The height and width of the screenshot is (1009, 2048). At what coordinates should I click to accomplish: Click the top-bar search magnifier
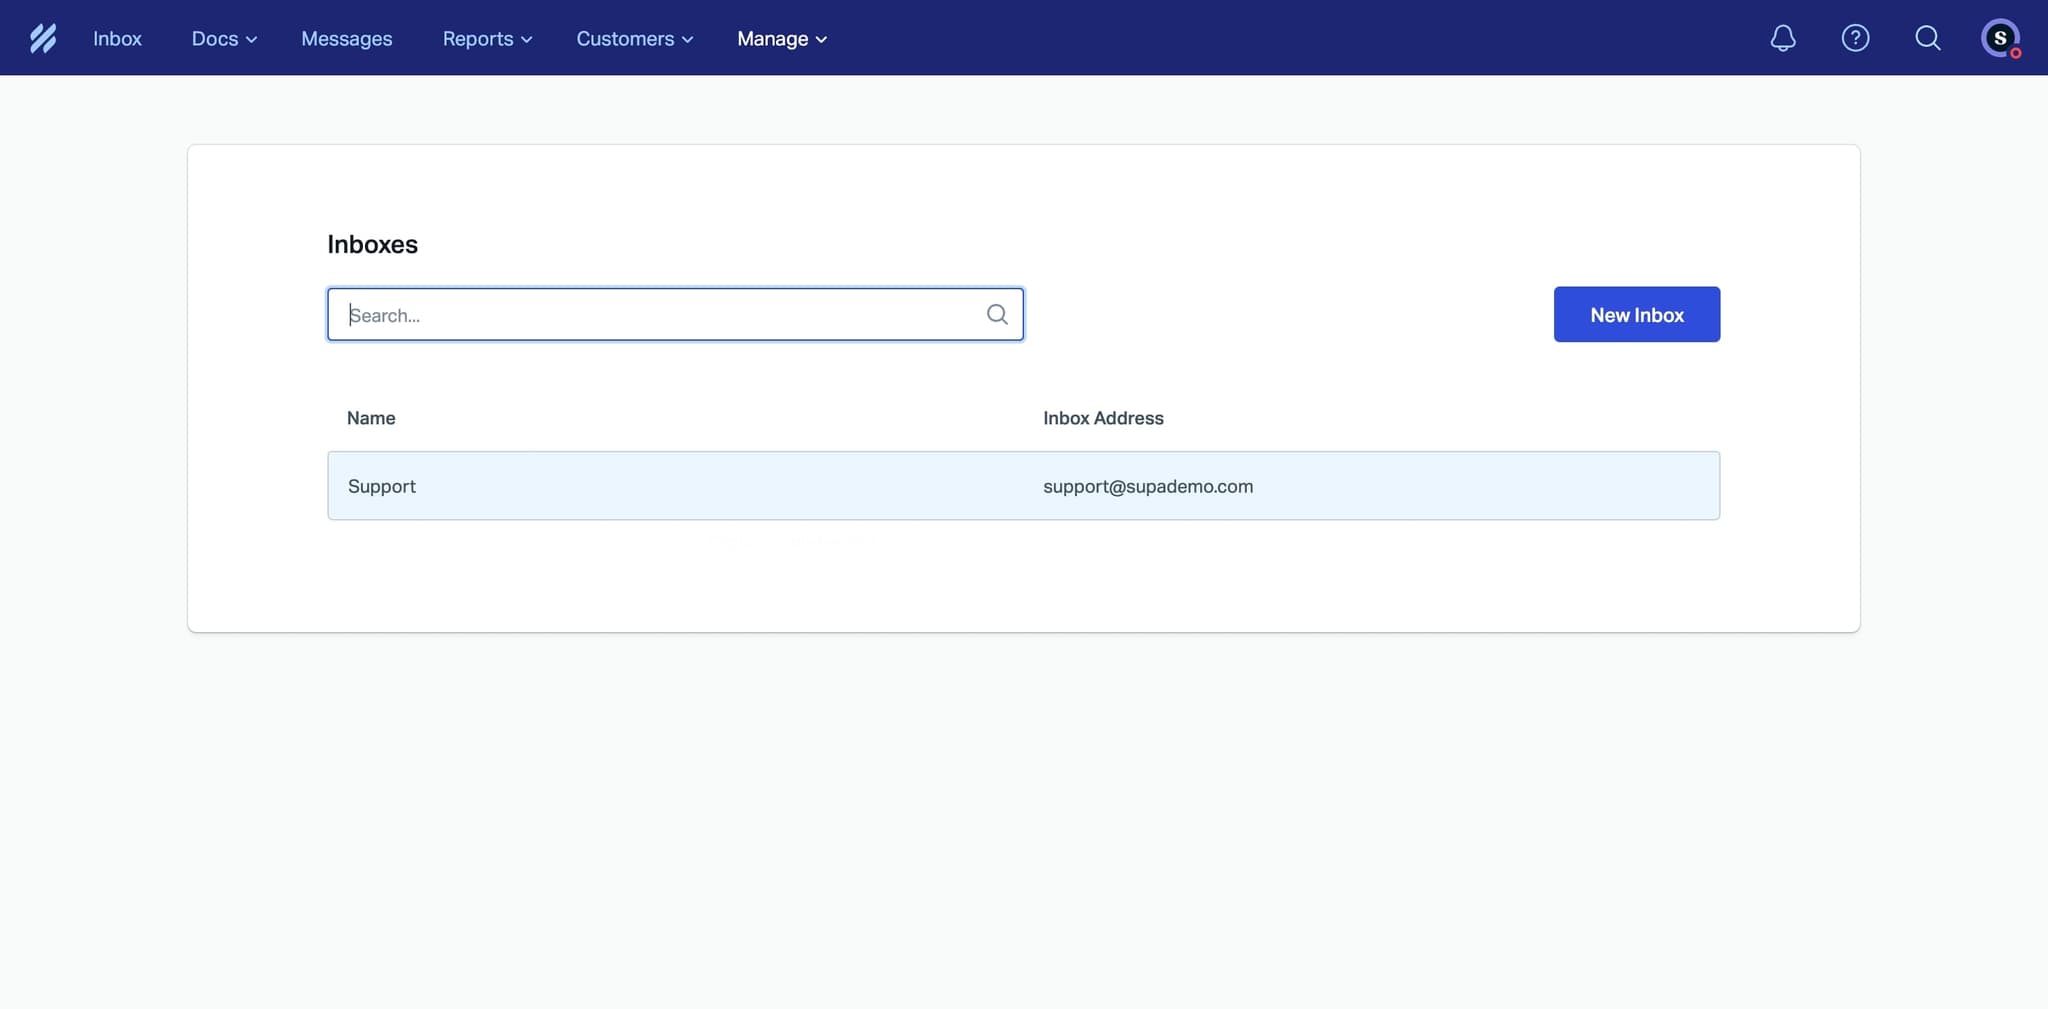click(1928, 37)
